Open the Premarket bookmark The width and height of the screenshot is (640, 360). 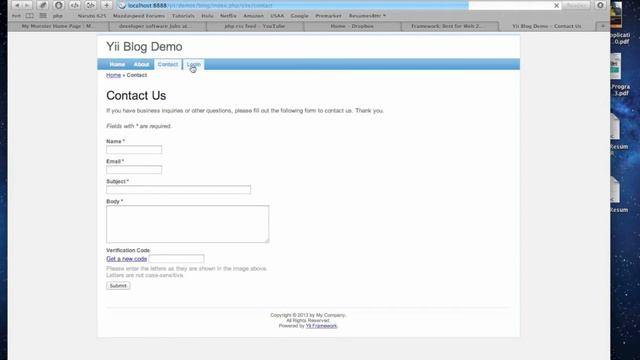point(328,16)
